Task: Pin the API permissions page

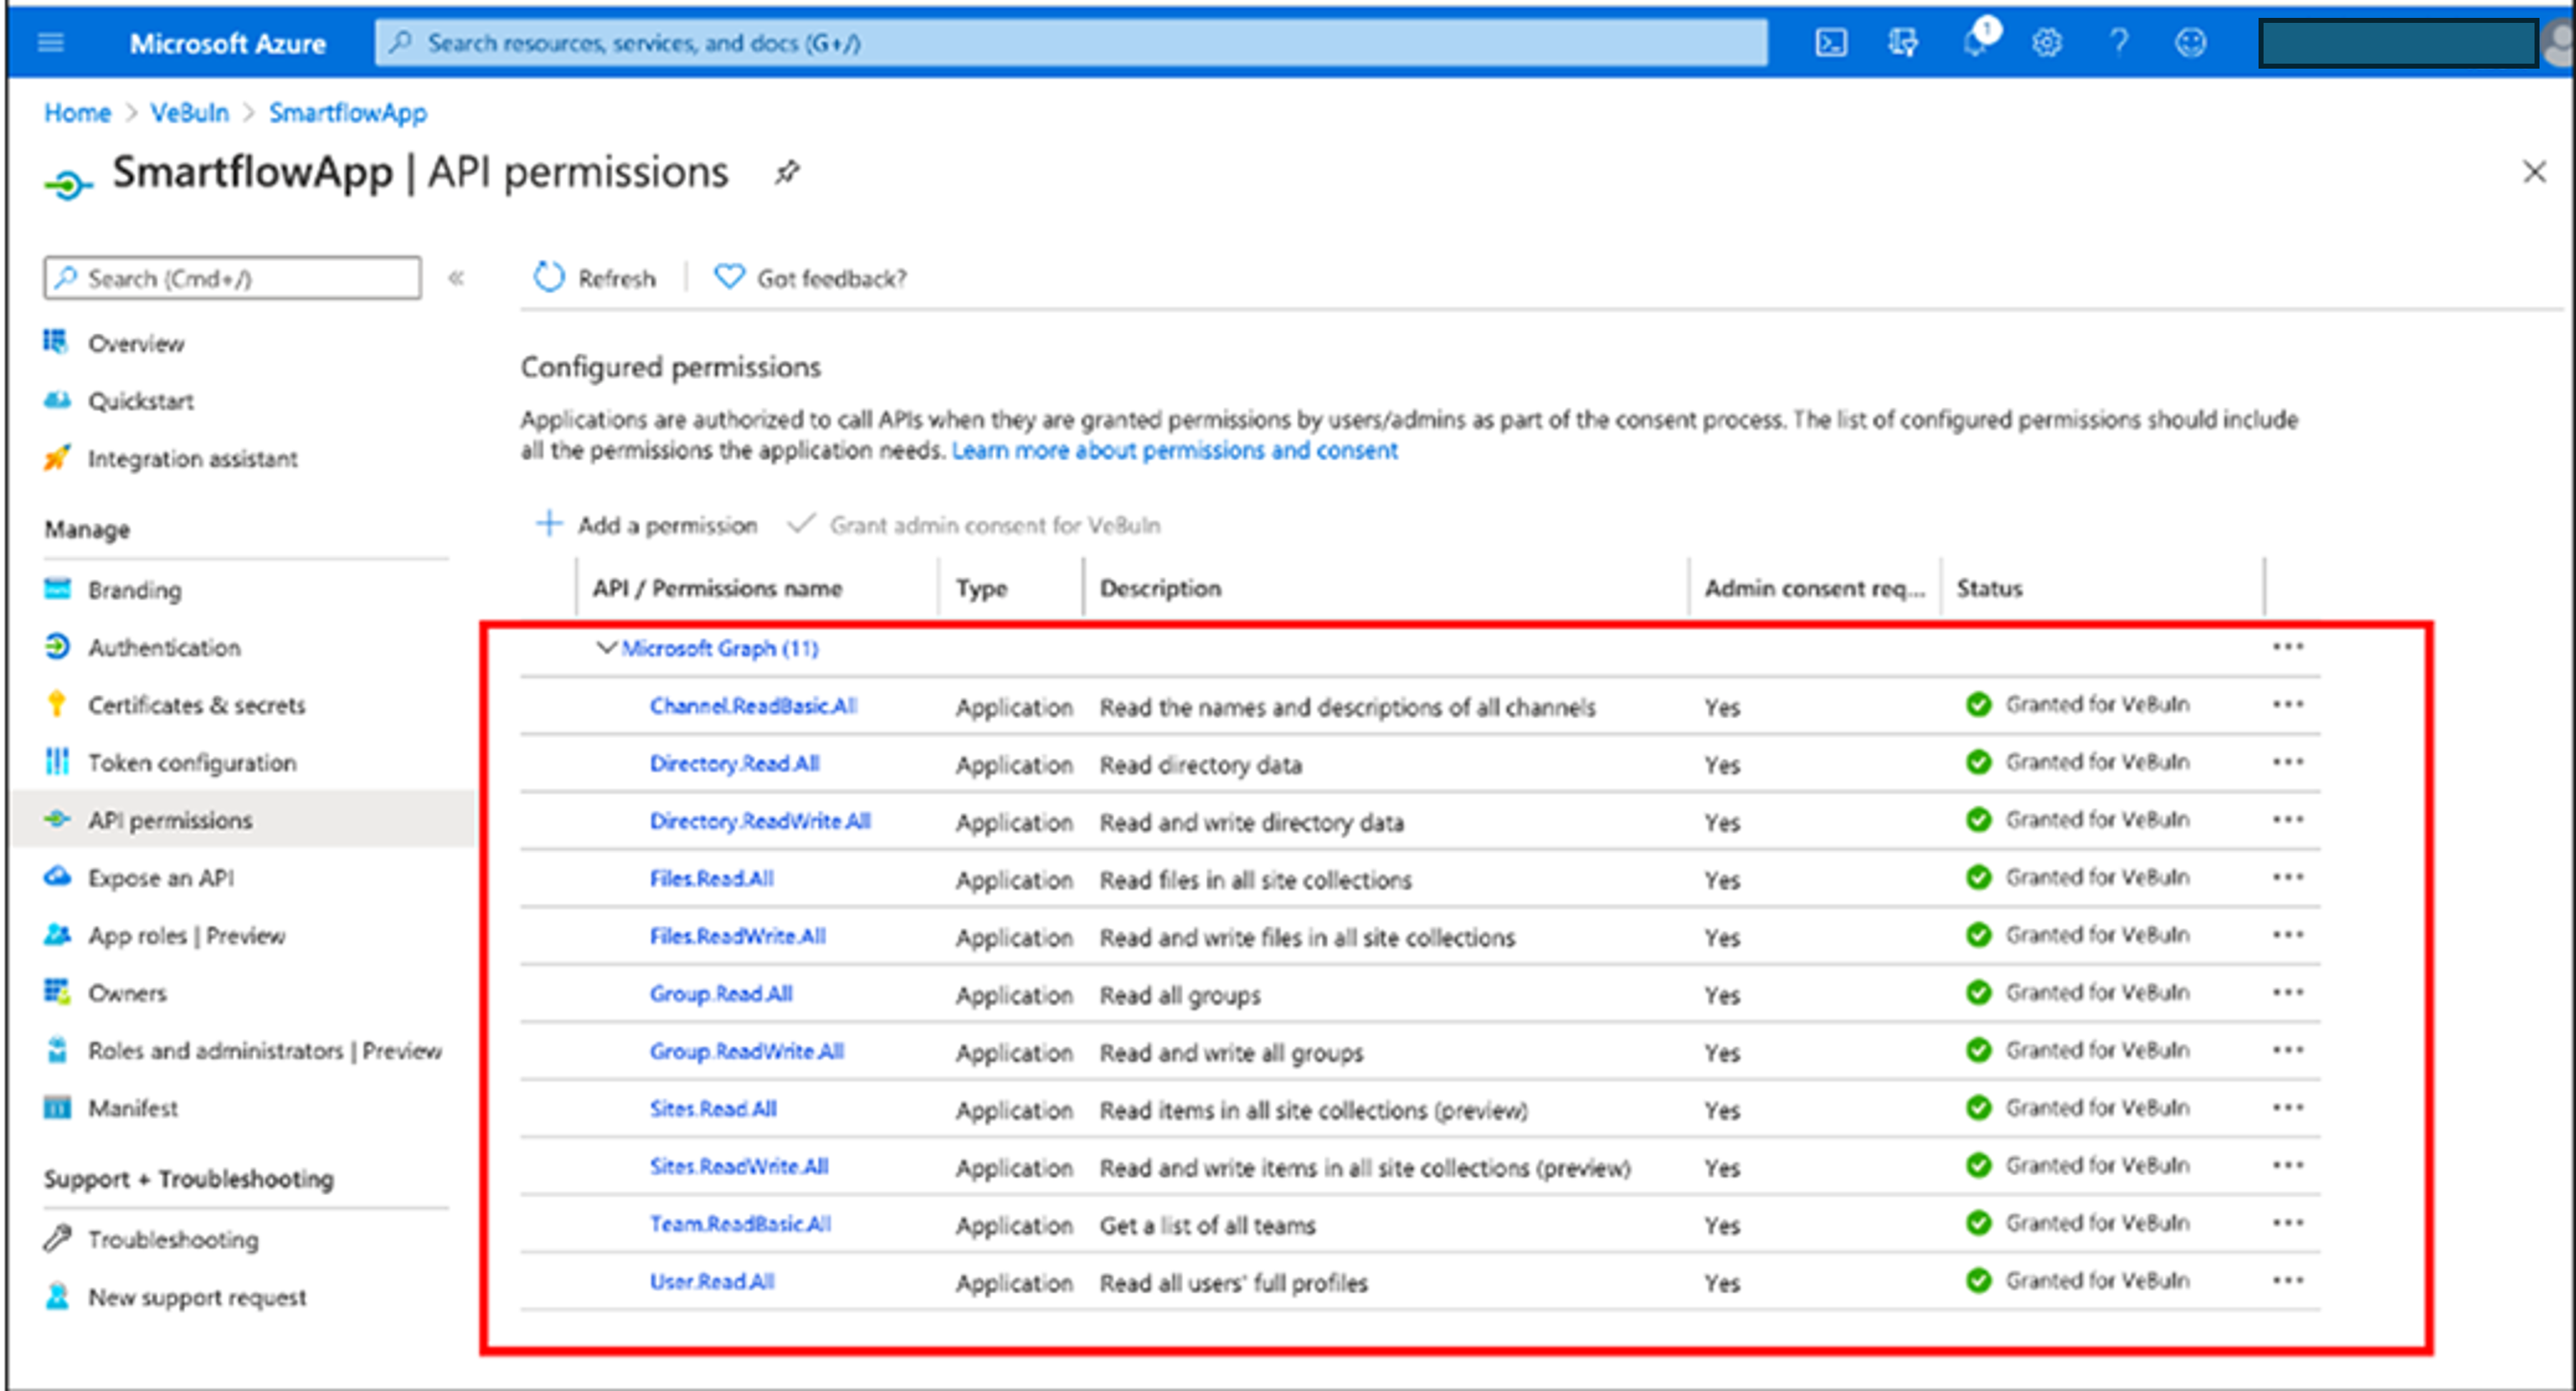Action: tap(787, 172)
